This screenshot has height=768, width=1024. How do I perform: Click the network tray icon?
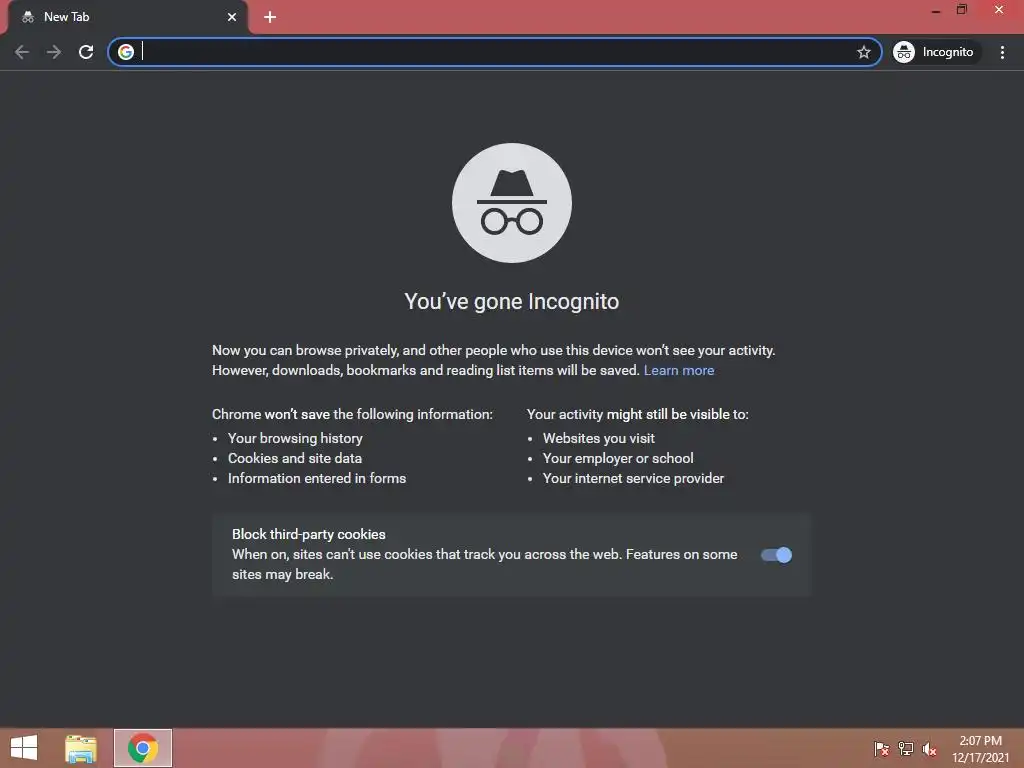point(905,749)
